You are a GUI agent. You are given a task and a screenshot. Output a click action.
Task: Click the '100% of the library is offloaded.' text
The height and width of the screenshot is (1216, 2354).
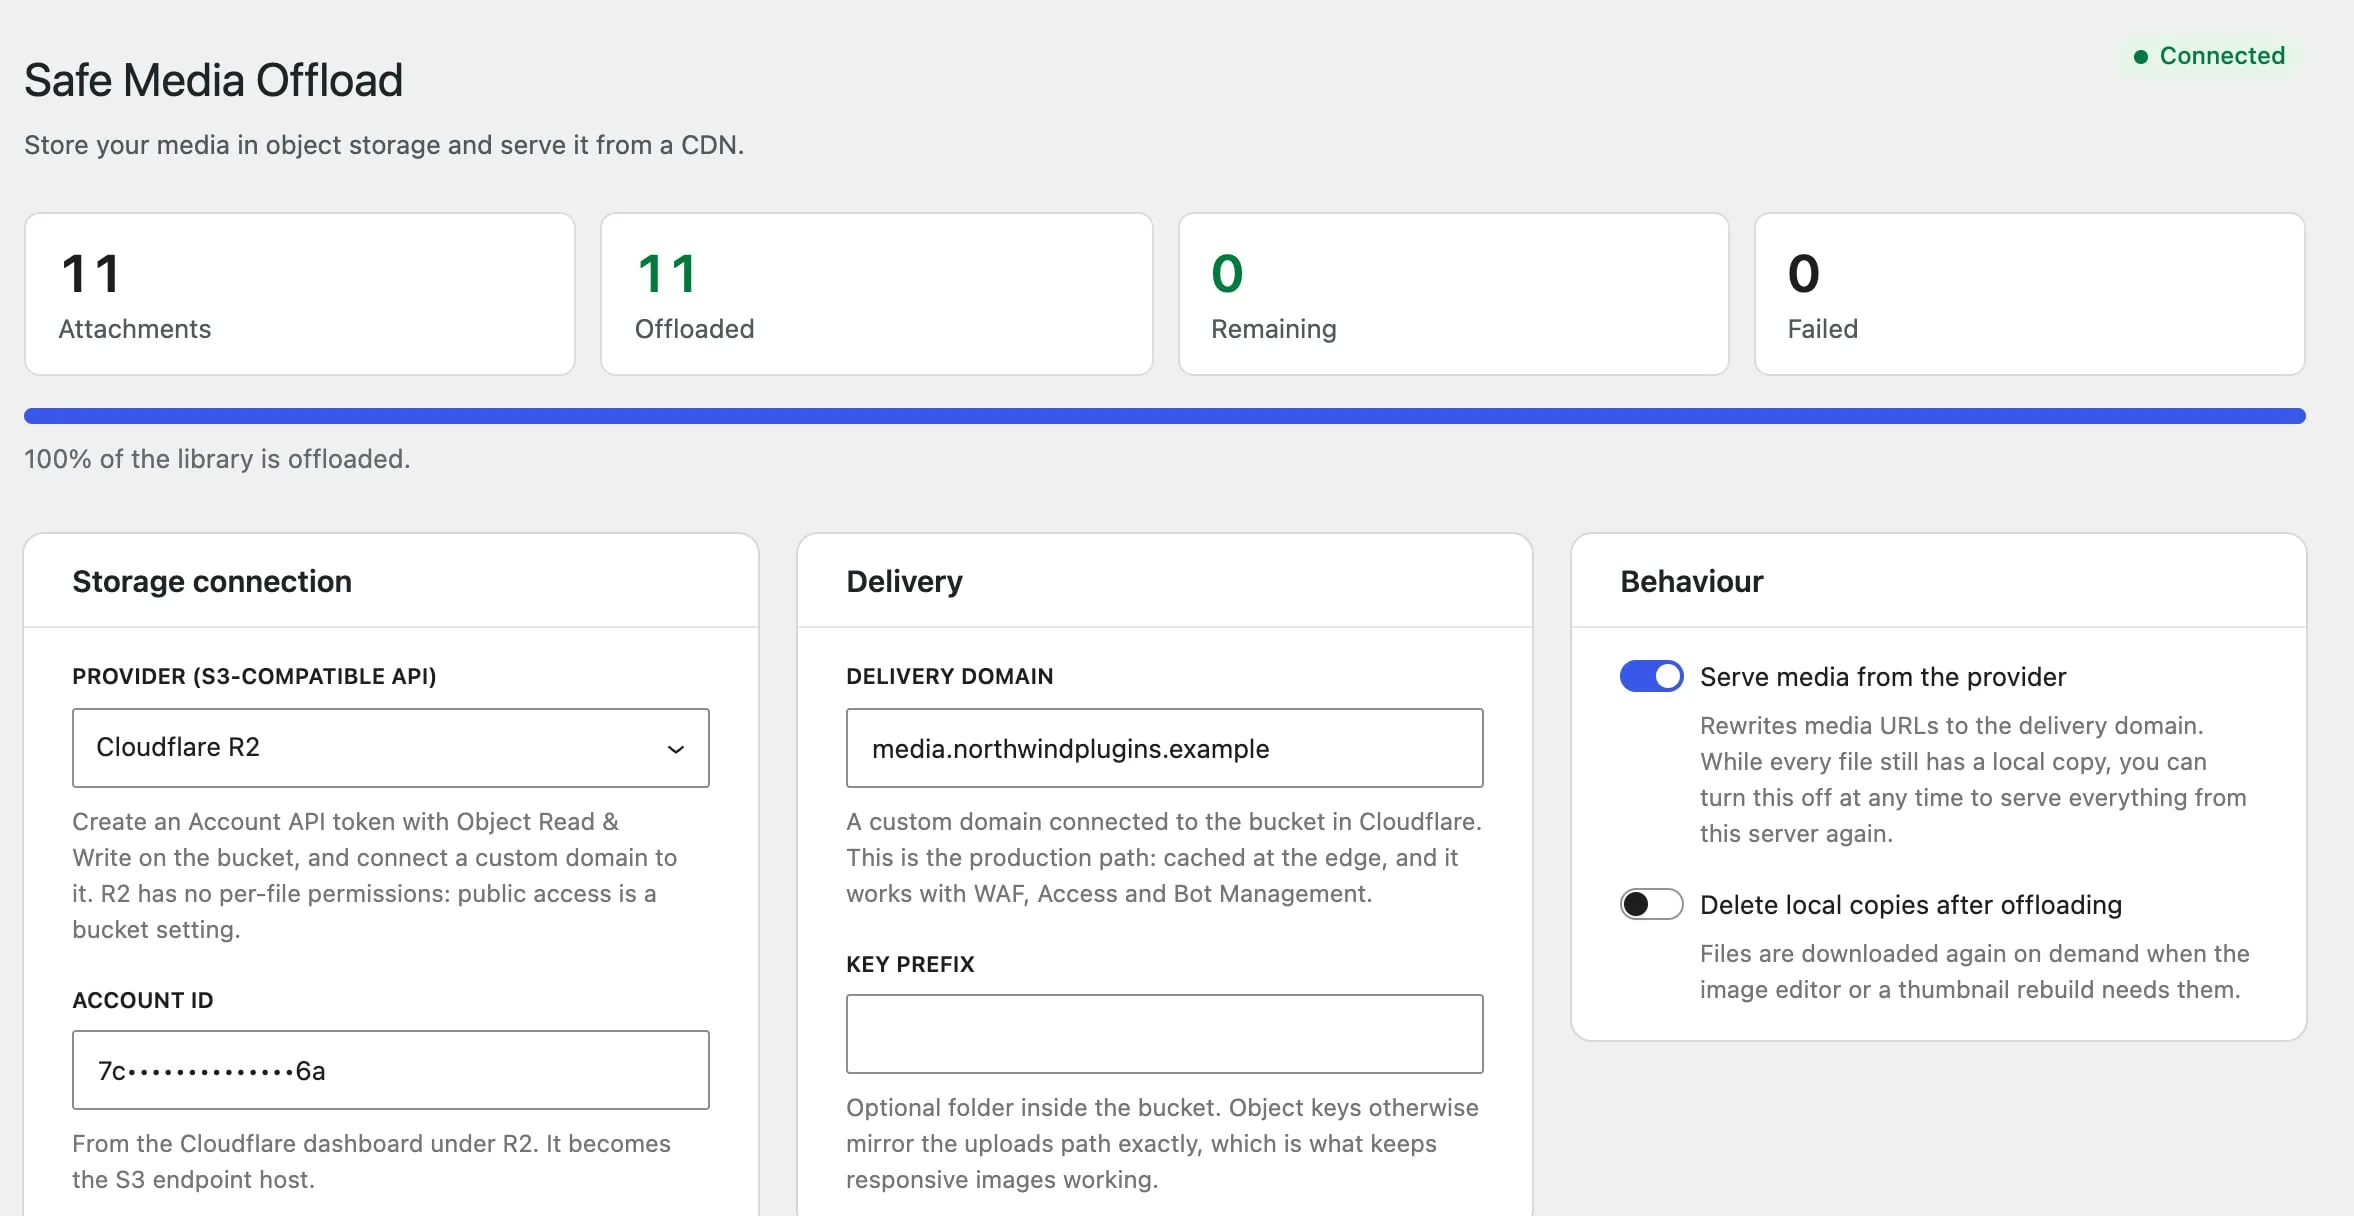pyautogui.click(x=217, y=459)
